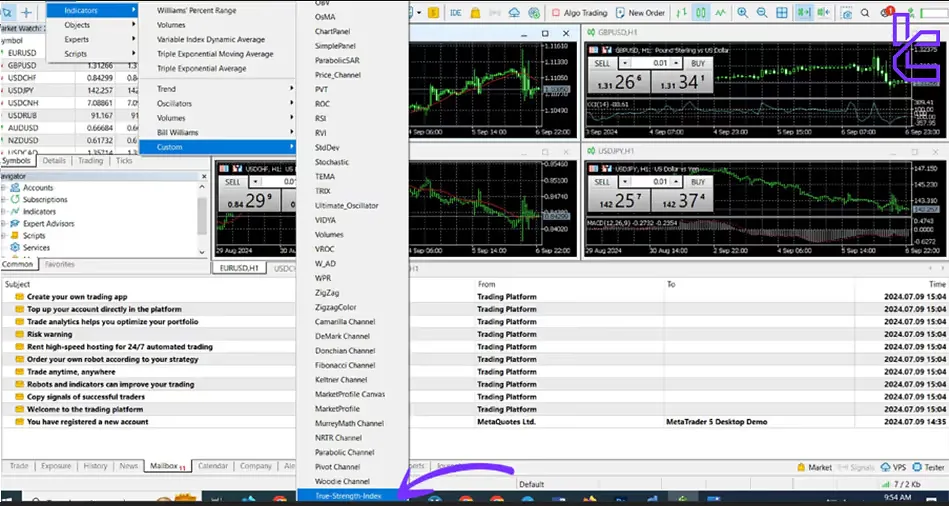Click the Navigator panel vertical scrollbar
949x506 pixels.
click(202, 215)
